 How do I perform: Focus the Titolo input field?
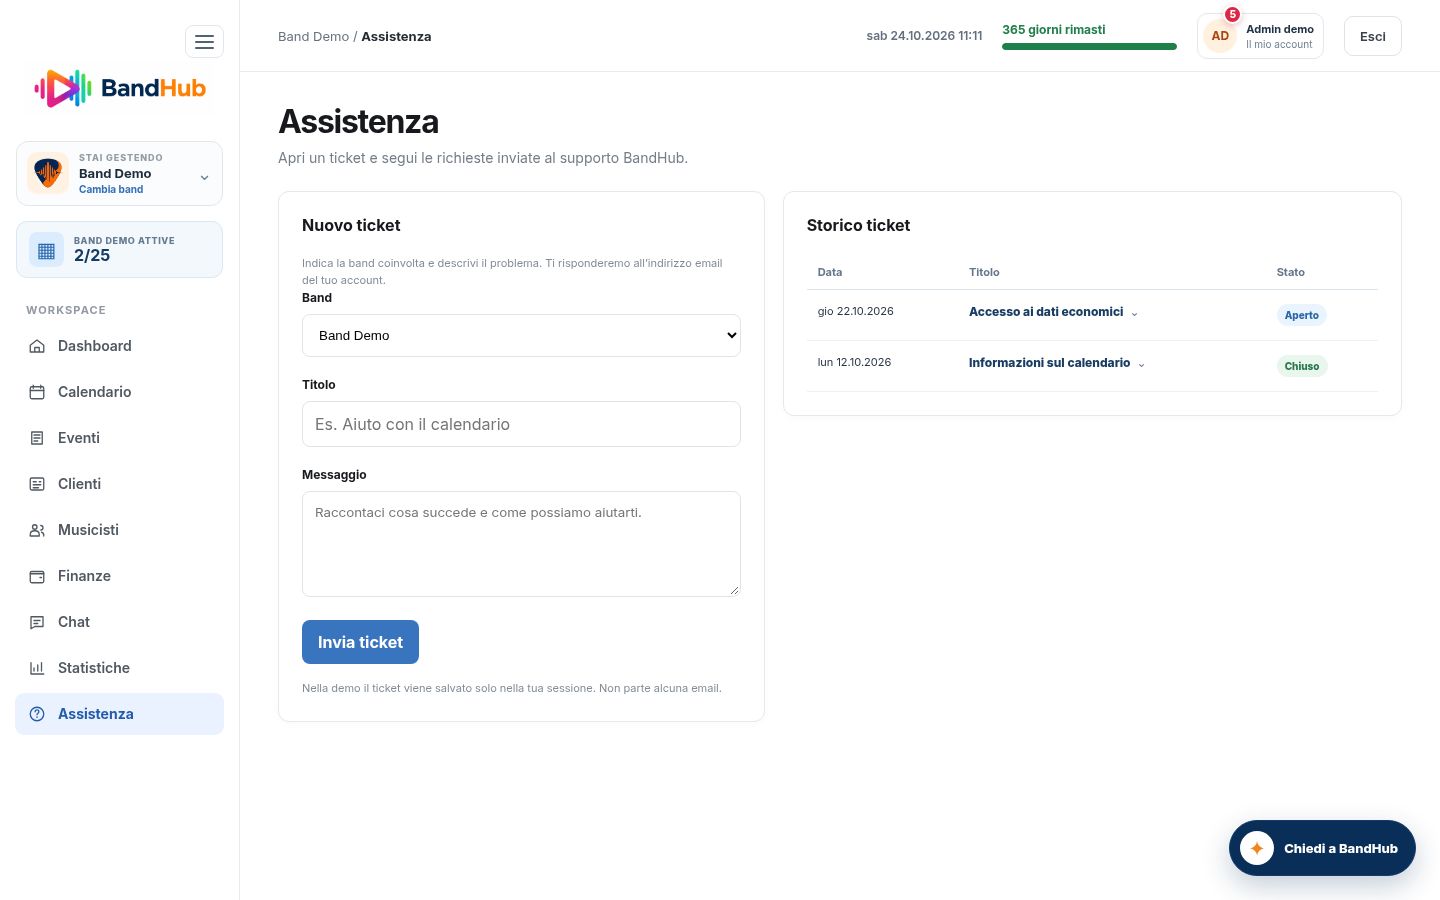[521, 424]
